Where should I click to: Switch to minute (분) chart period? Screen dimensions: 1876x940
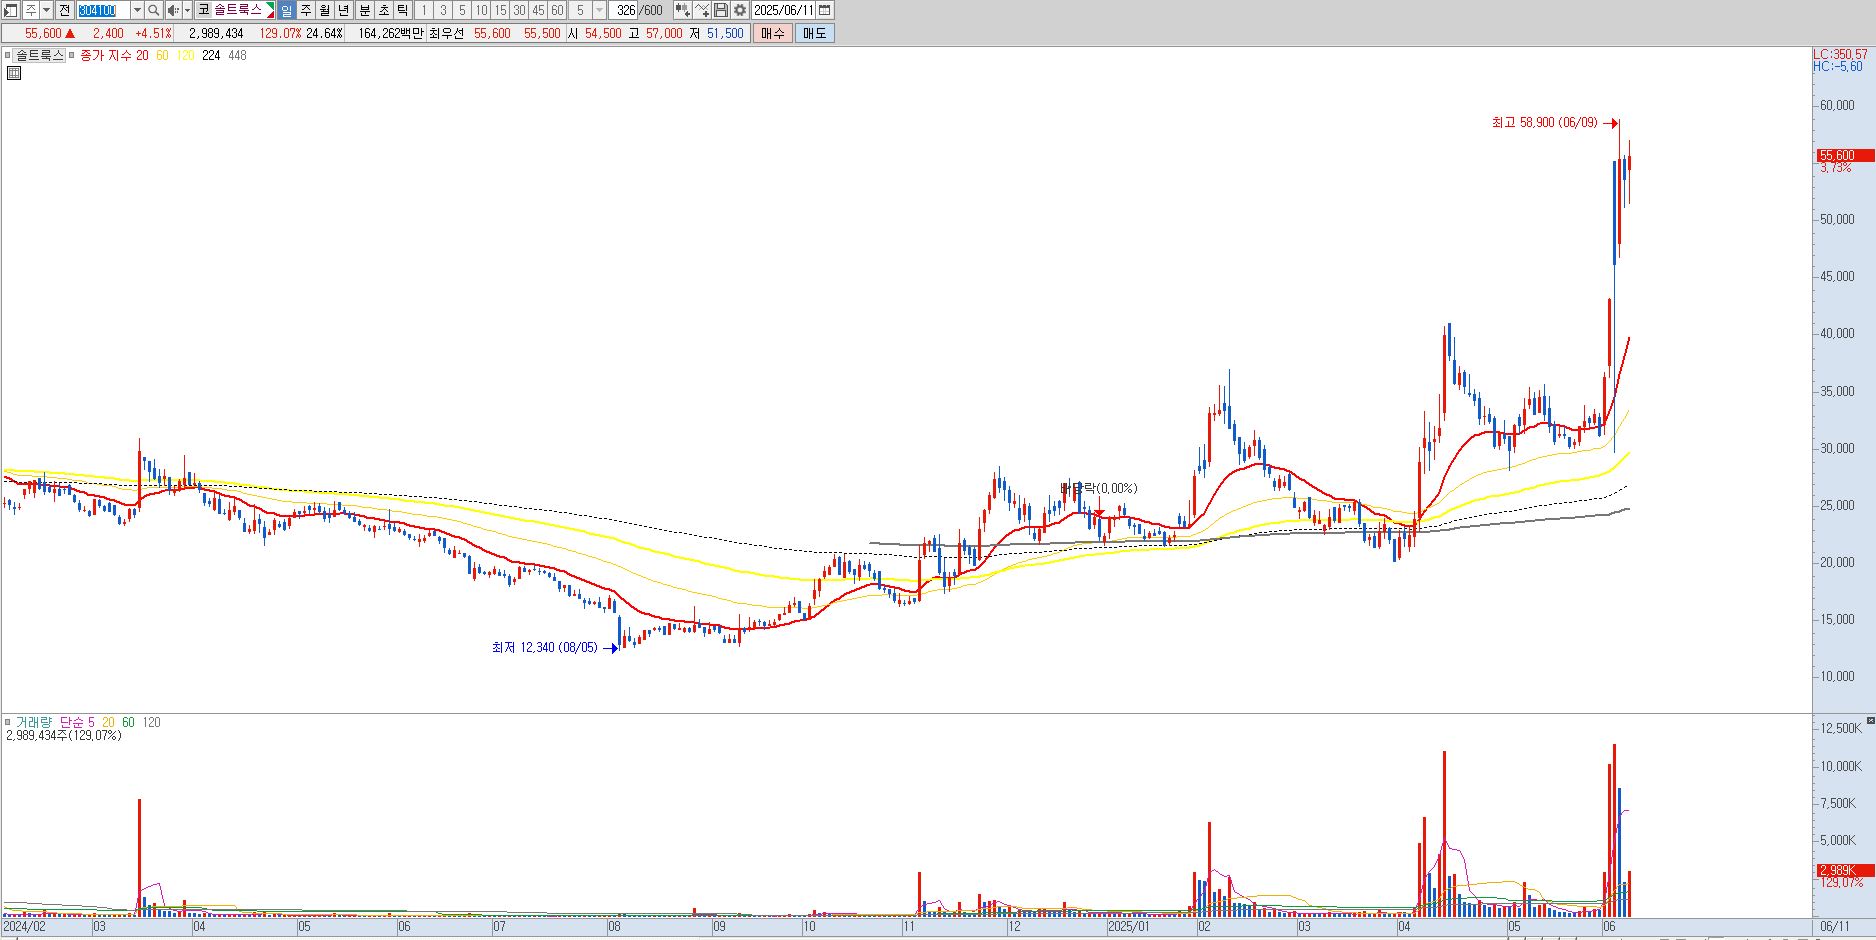(x=365, y=10)
